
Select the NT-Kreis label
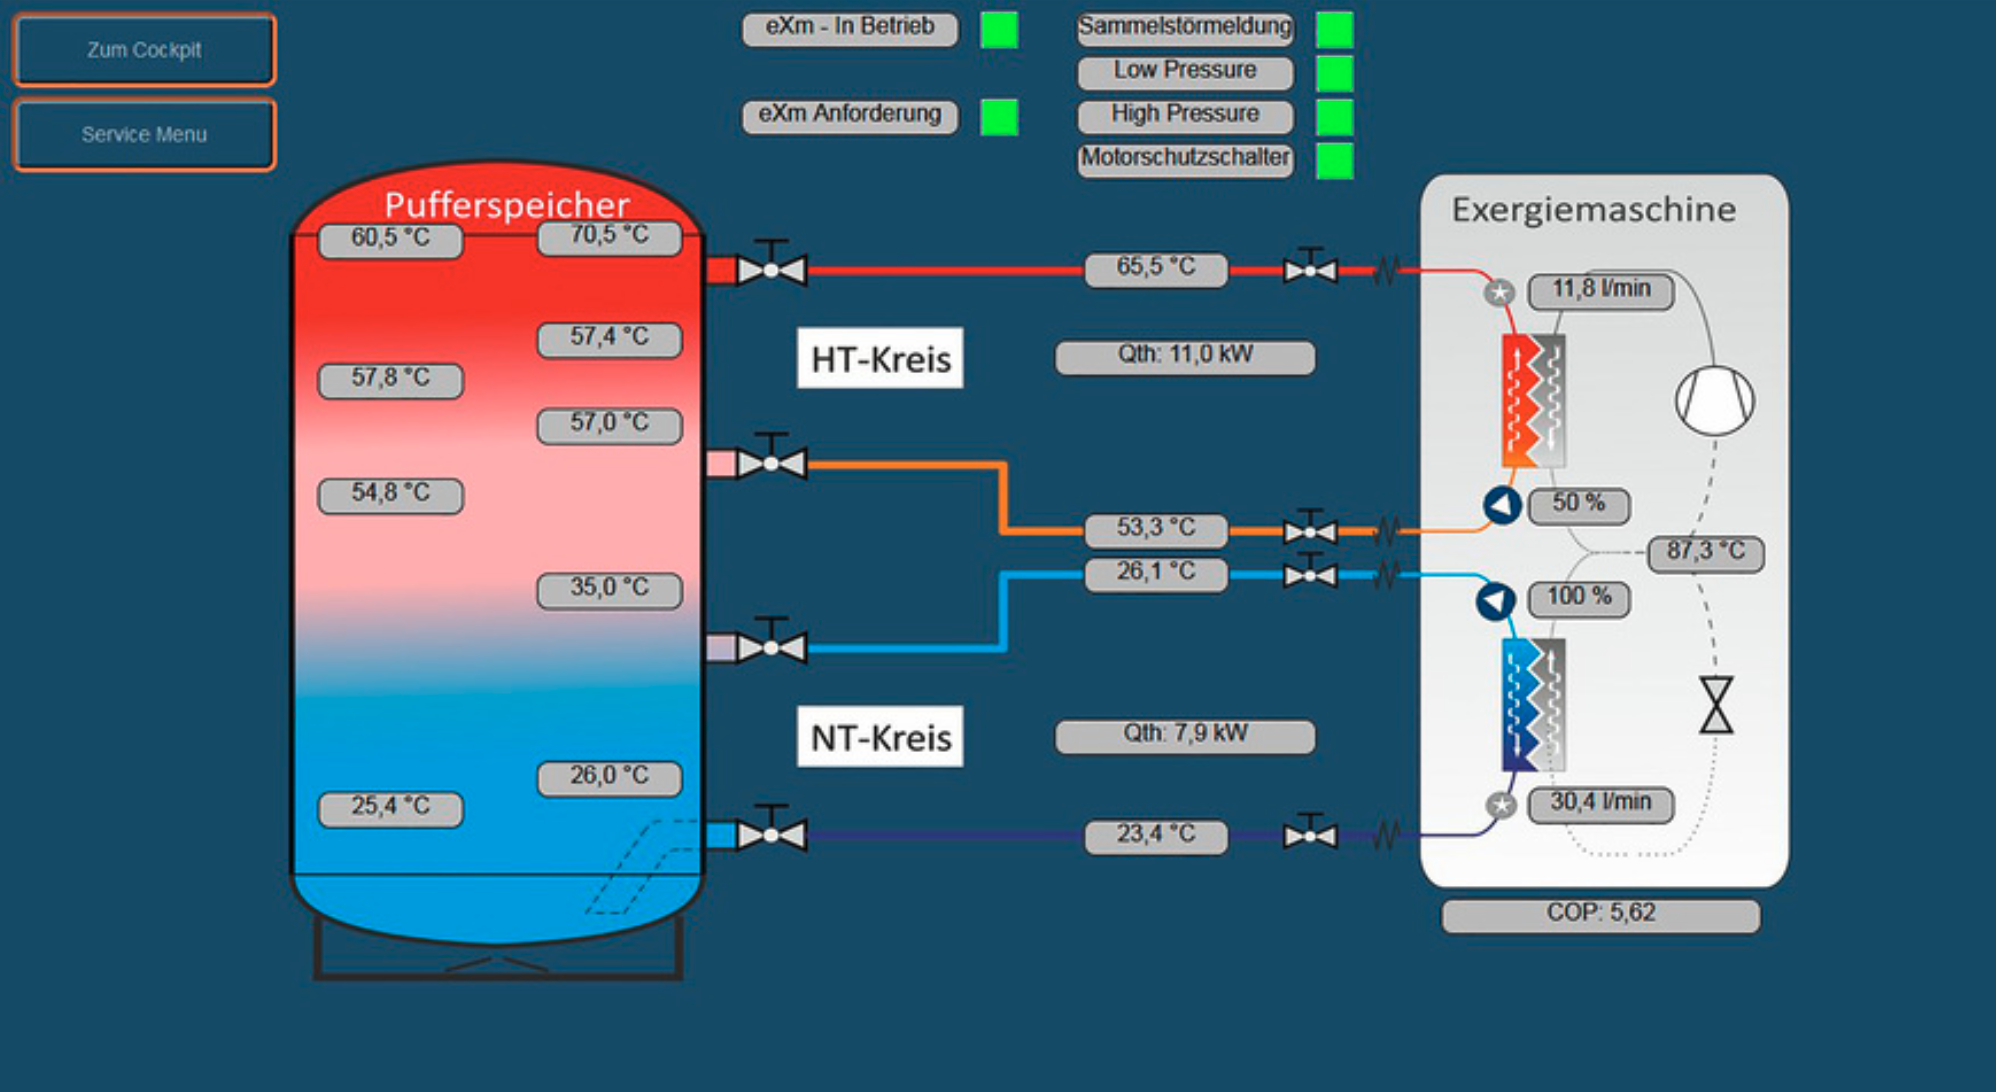click(x=880, y=737)
